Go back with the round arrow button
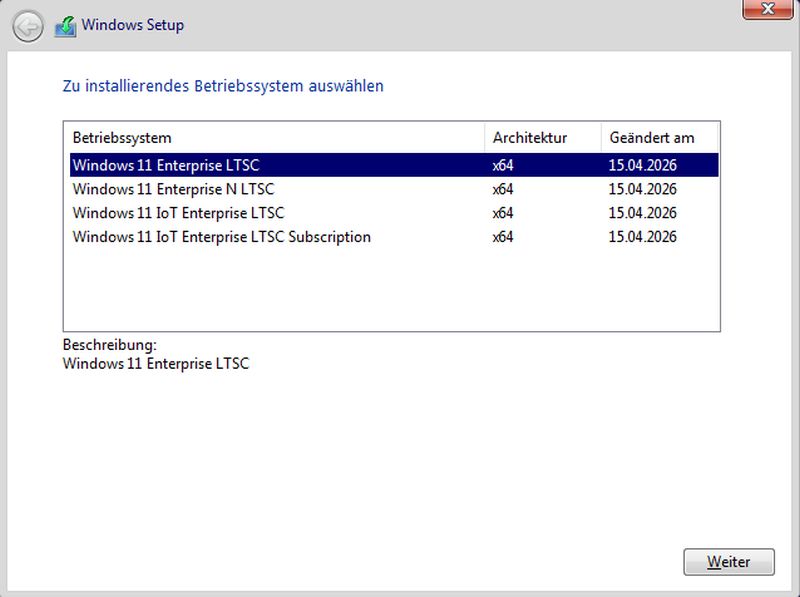Image resolution: width=800 pixels, height=597 pixels. click(28, 26)
